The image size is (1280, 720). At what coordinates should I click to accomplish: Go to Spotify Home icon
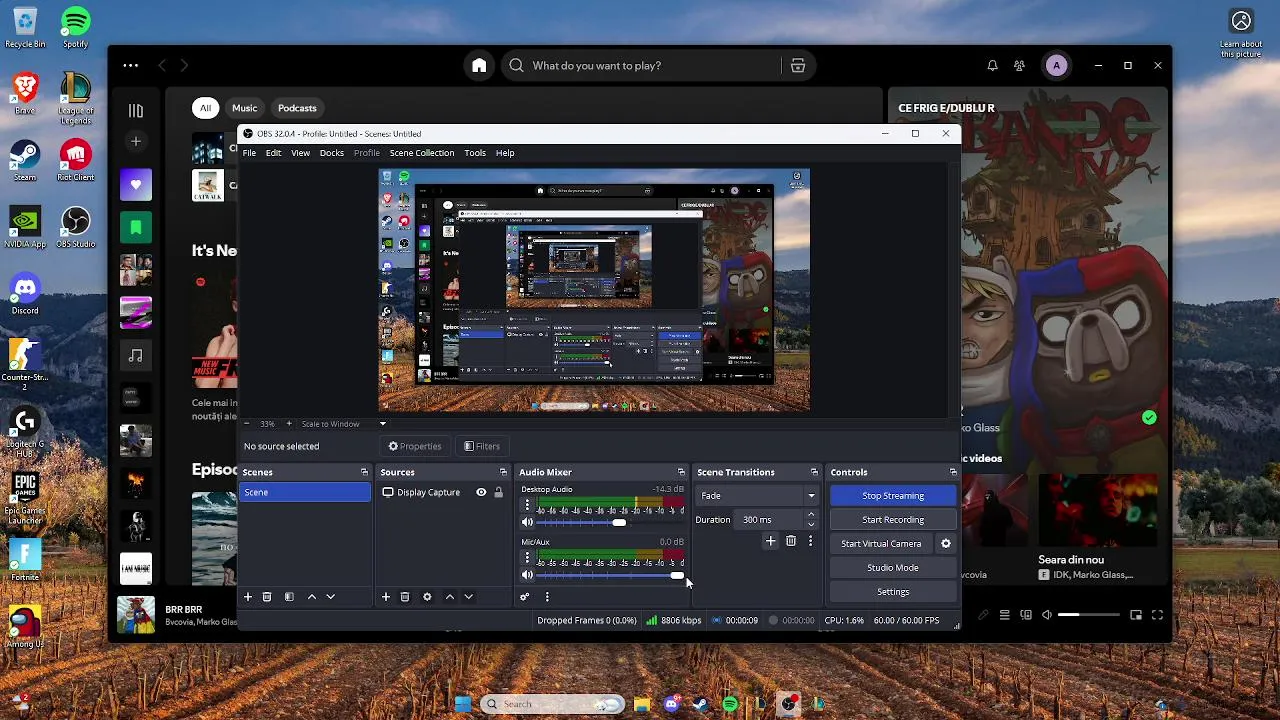pos(479,66)
